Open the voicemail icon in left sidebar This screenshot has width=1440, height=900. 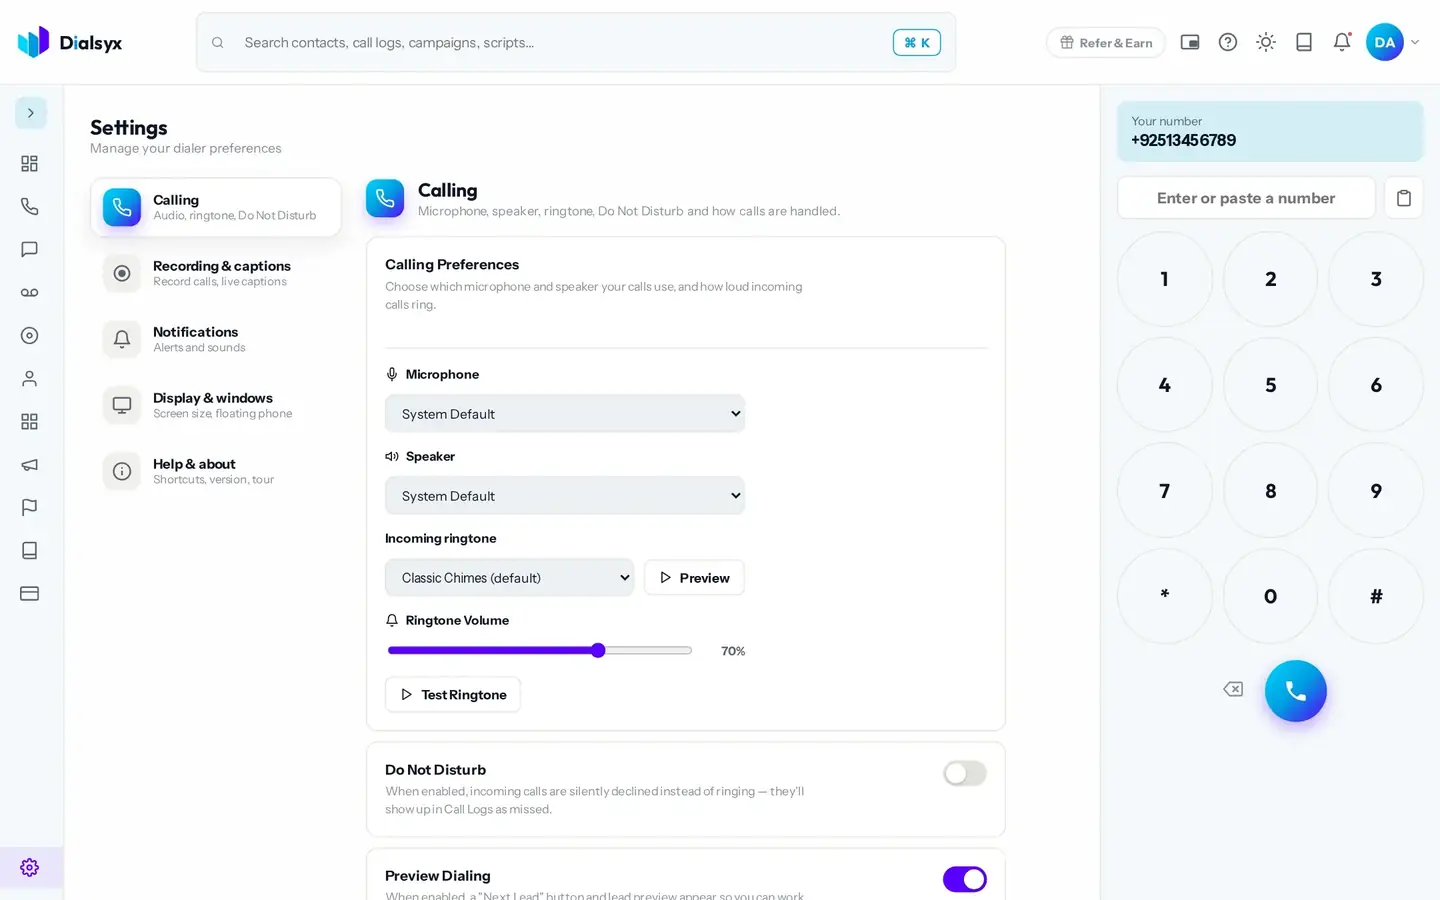point(30,293)
